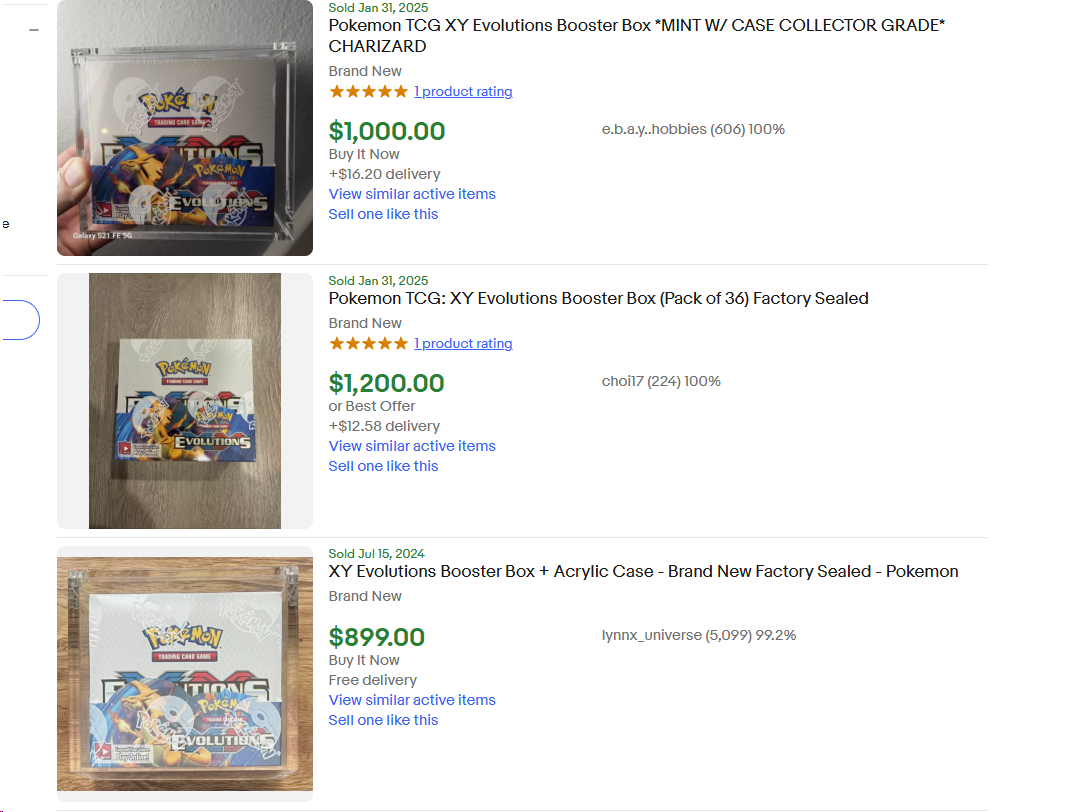This screenshot has height=812, width=1088.
Task: Click the star rating on the first listing
Action: (x=368, y=92)
